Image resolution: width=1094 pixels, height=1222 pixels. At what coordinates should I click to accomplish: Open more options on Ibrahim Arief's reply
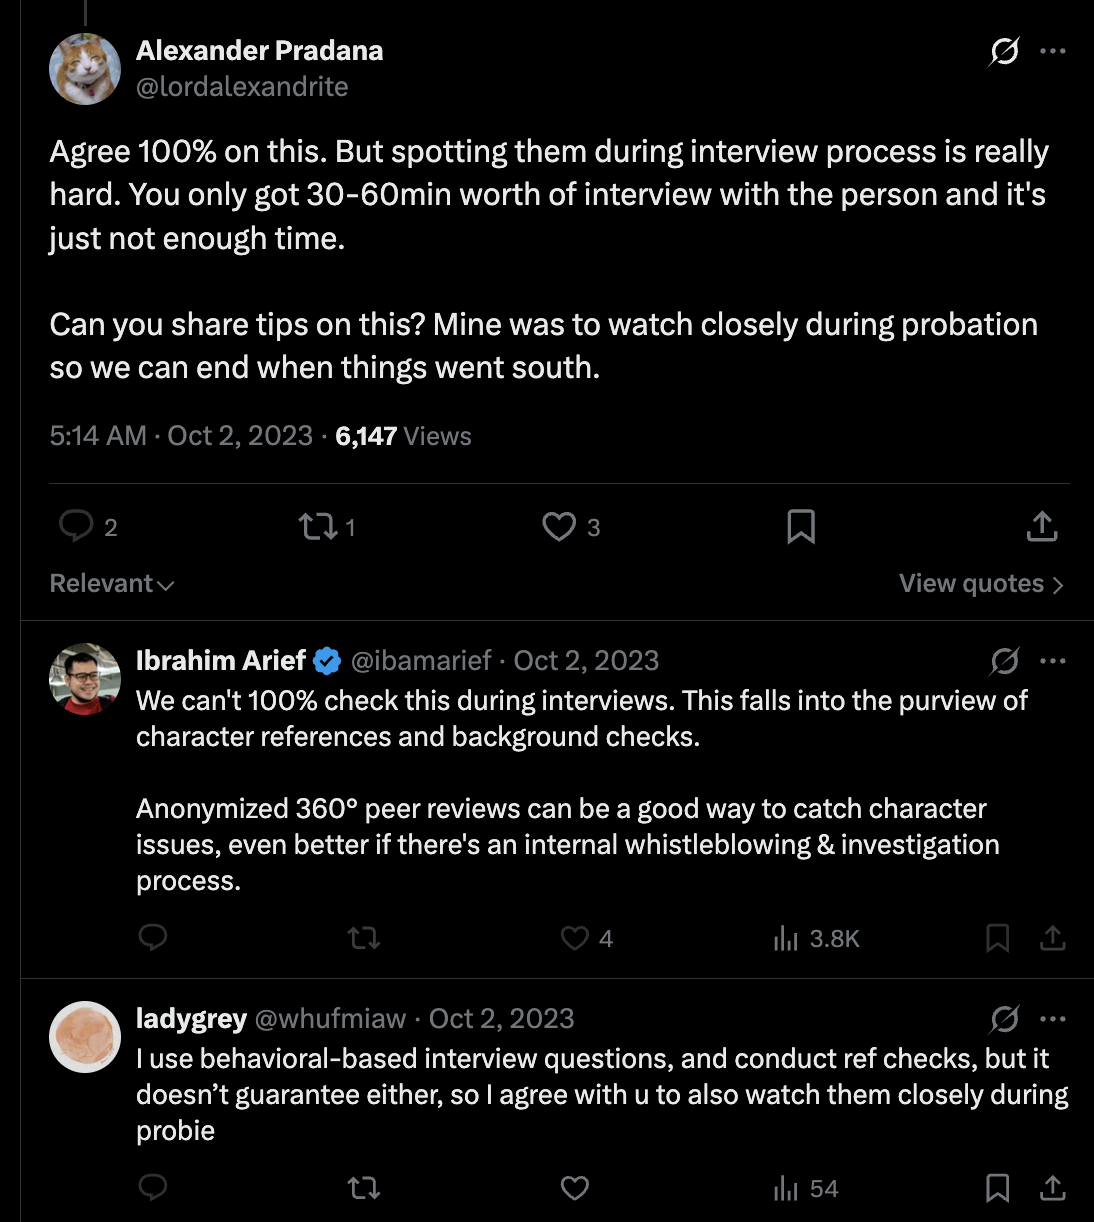coord(1053,661)
